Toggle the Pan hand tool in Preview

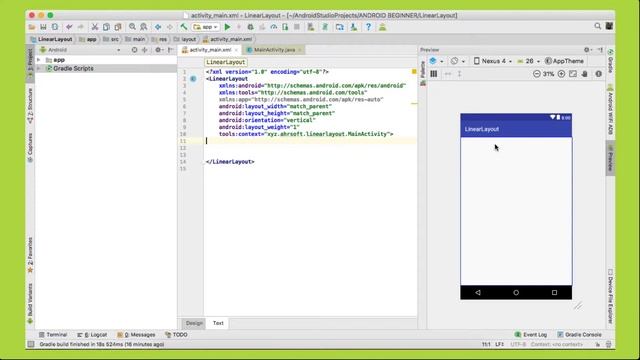tap(585, 74)
